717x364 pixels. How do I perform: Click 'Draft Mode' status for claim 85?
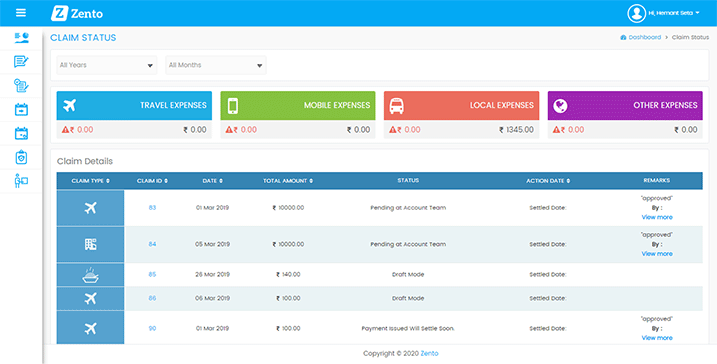pyautogui.click(x=408, y=274)
